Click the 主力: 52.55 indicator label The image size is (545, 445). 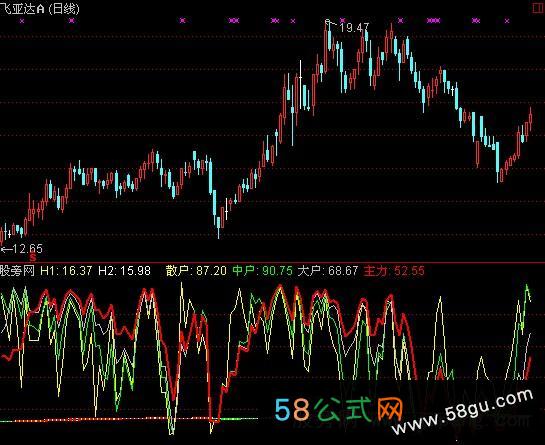point(394,270)
